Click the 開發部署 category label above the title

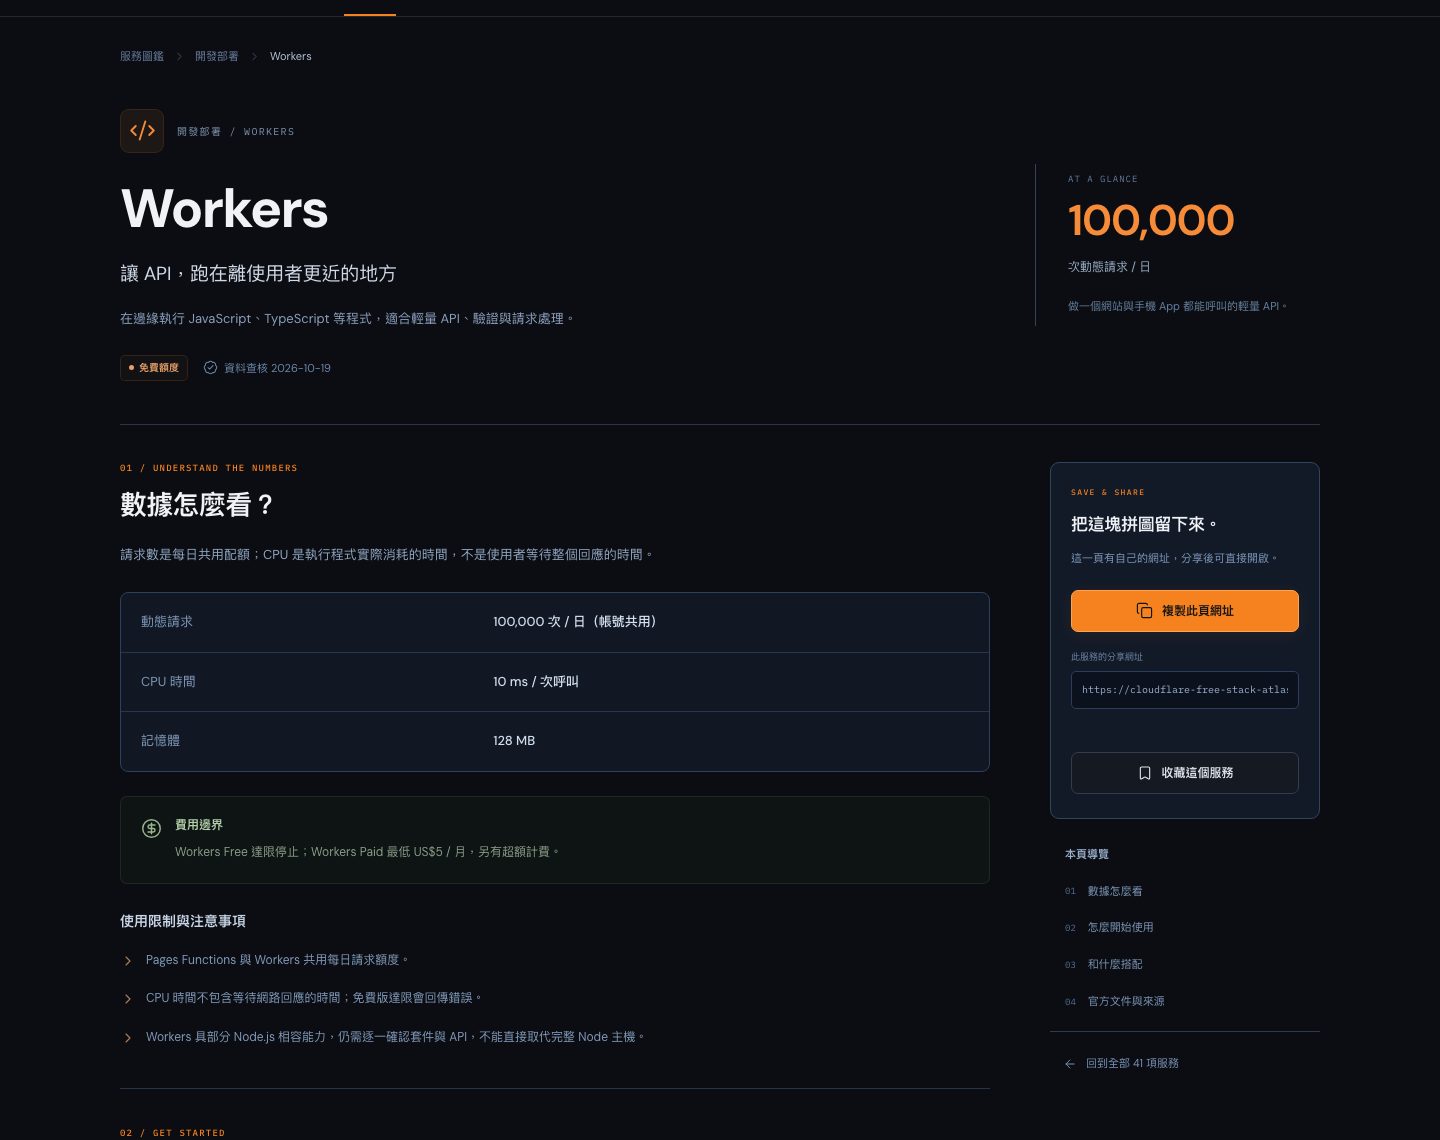[199, 132]
